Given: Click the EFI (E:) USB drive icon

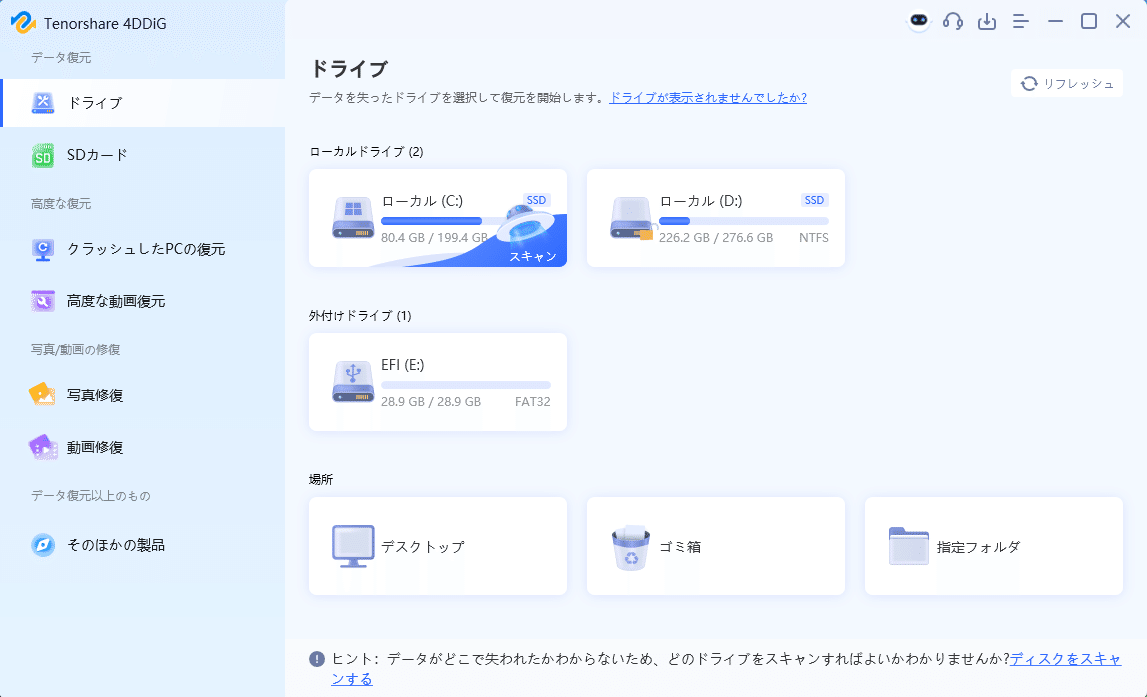Looking at the screenshot, I should (353, 382).
